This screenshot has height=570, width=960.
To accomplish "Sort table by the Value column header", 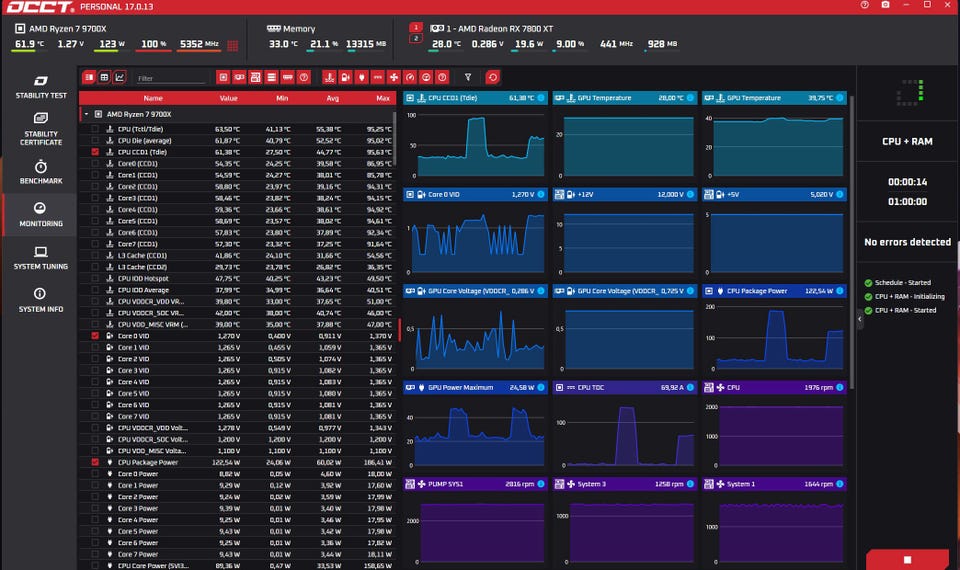I will [x=228, y=98].
